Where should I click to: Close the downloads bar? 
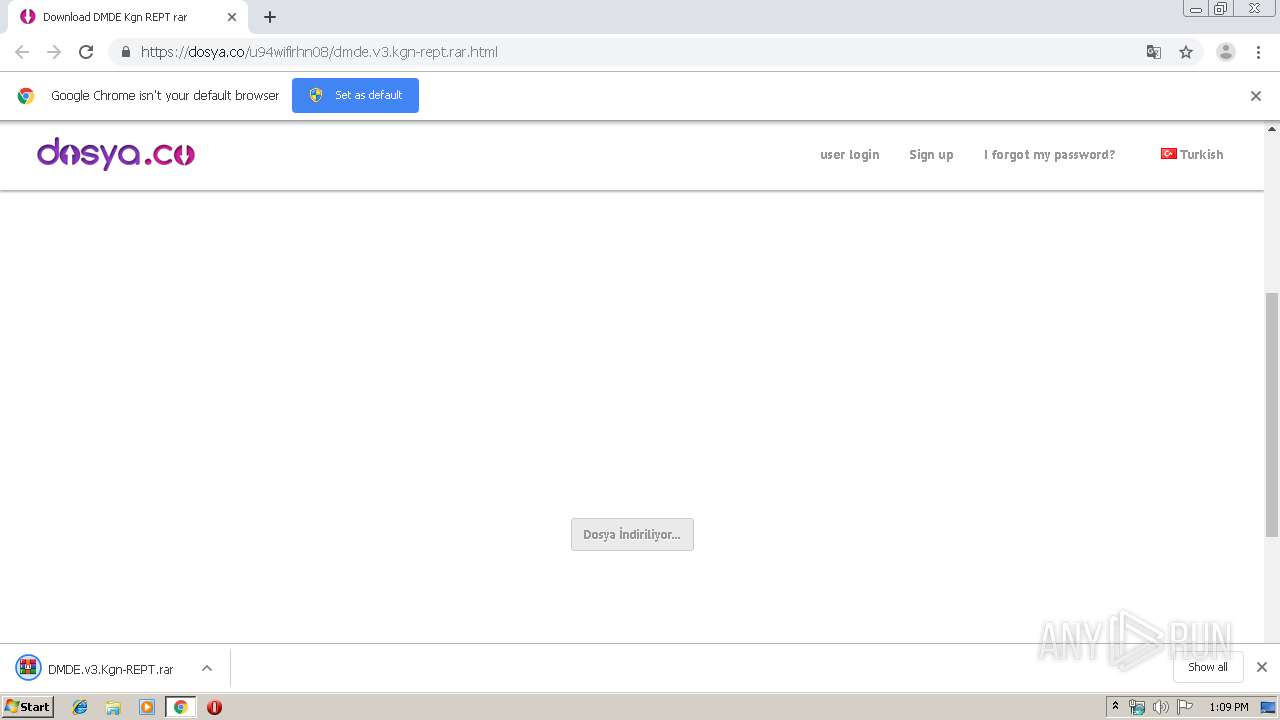[x=1262, y=667]
